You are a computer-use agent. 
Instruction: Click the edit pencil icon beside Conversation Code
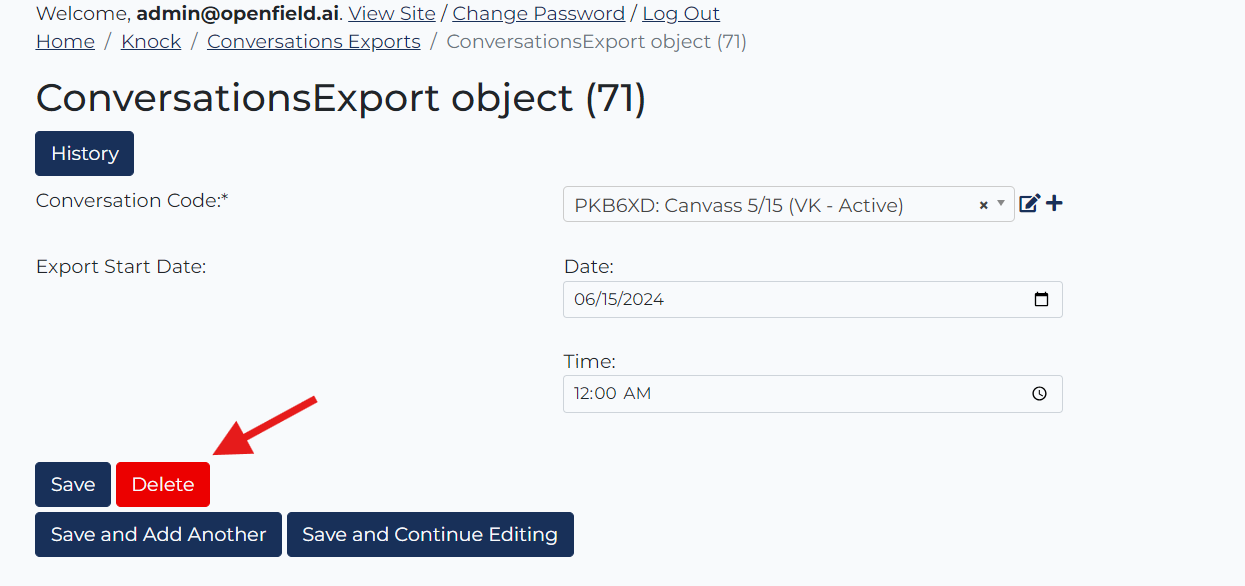point(1030,204)
